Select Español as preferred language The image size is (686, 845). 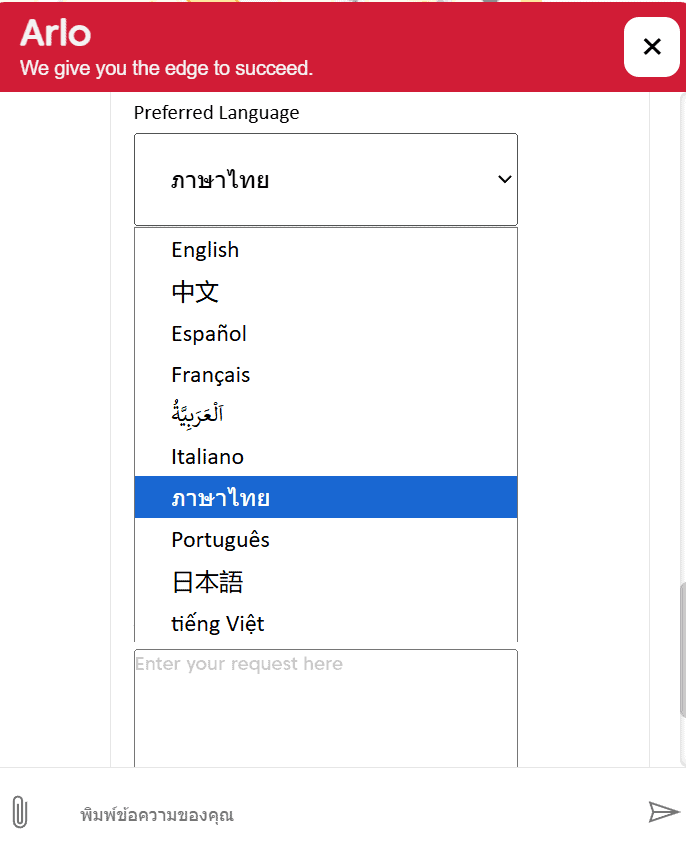click(209, 334)
